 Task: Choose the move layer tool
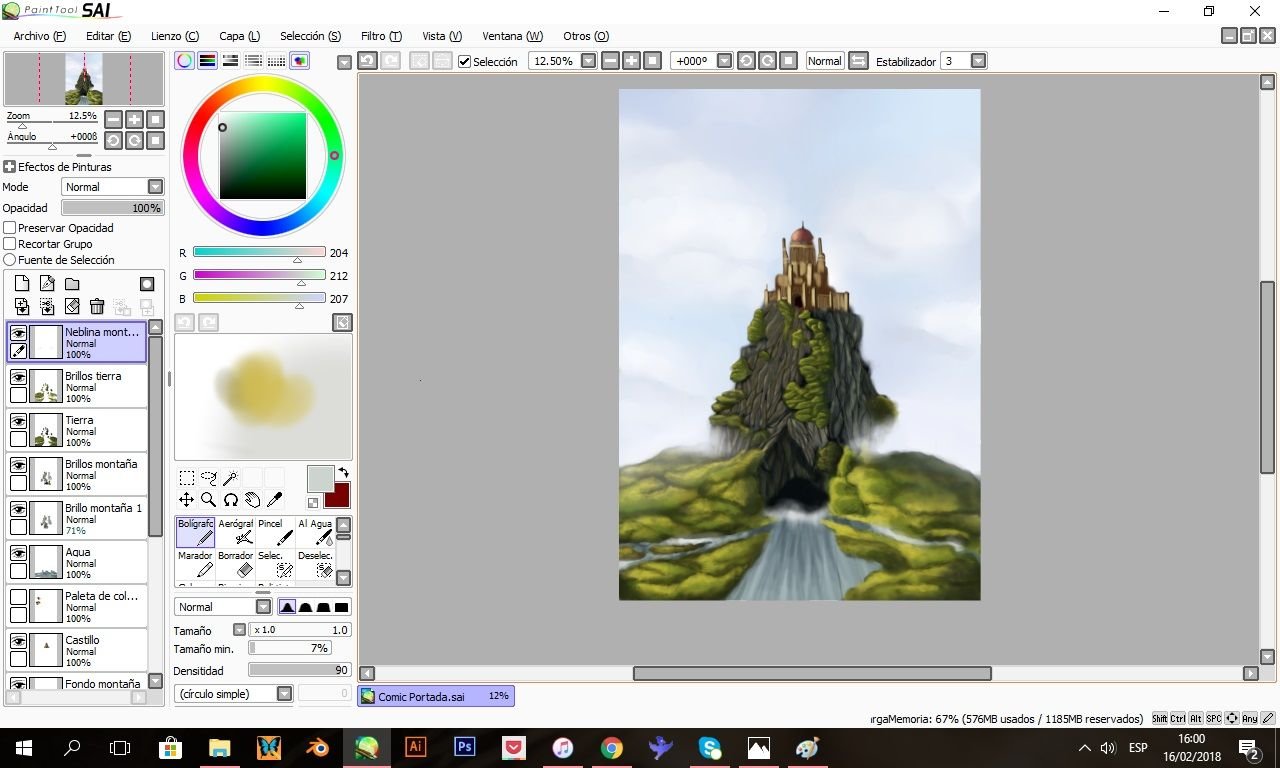187,500
